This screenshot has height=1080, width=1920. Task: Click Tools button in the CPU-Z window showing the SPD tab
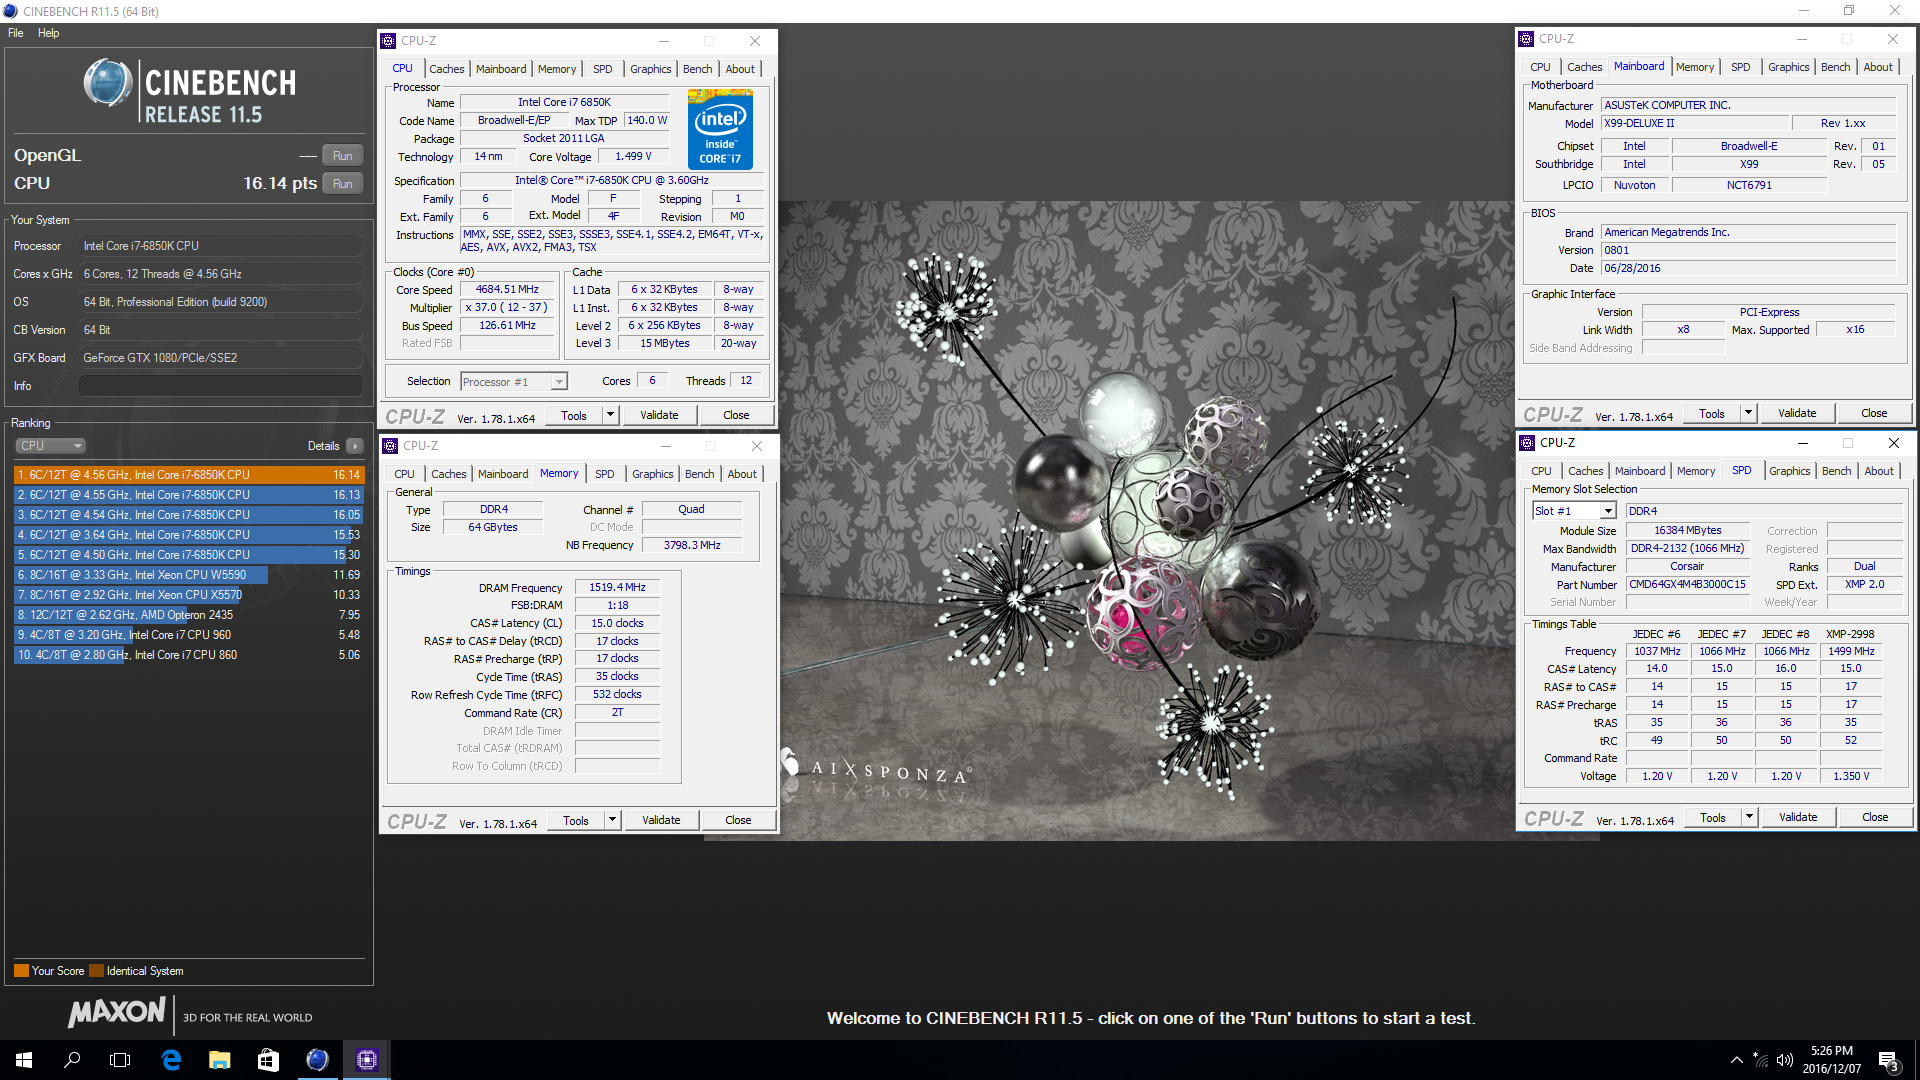(x=1713, y=817)
